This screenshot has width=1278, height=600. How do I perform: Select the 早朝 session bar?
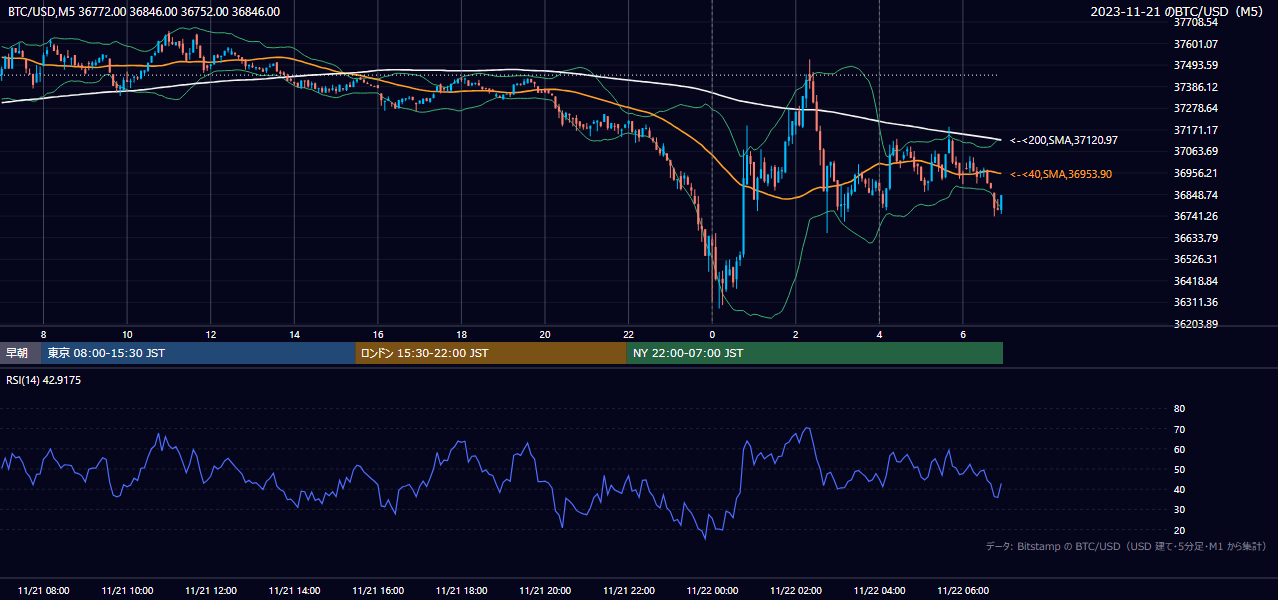(x=20, y=353)
